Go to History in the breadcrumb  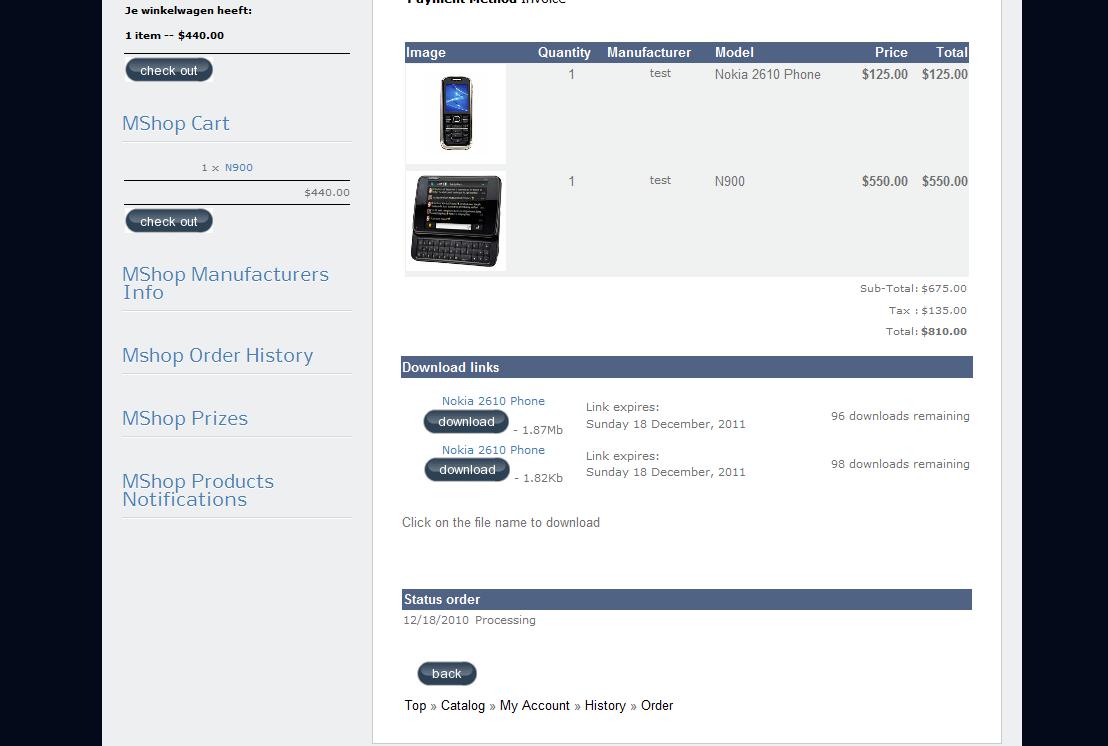point(605,706)
